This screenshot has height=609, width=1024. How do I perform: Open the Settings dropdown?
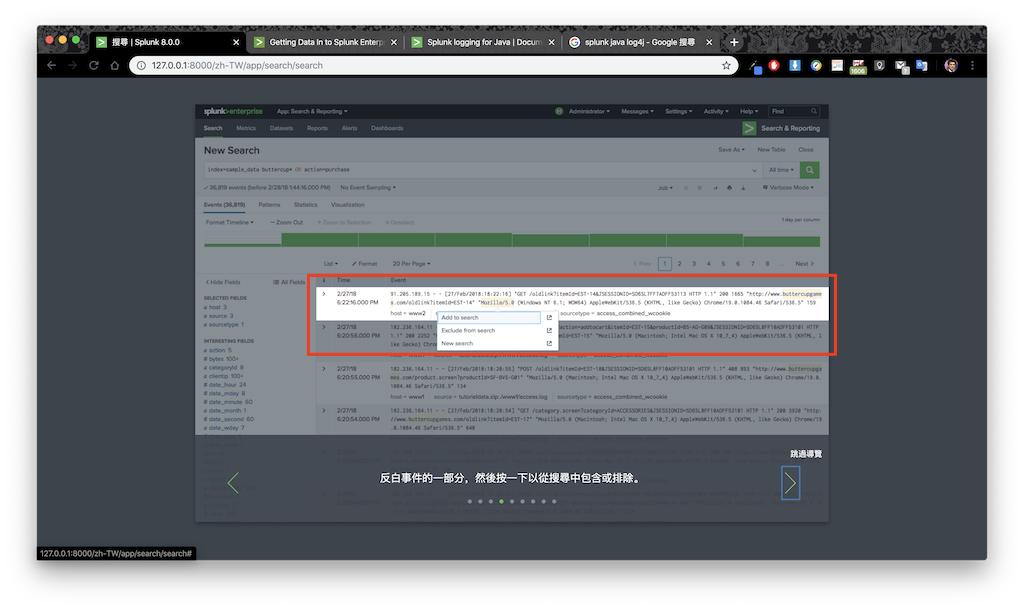679,112
